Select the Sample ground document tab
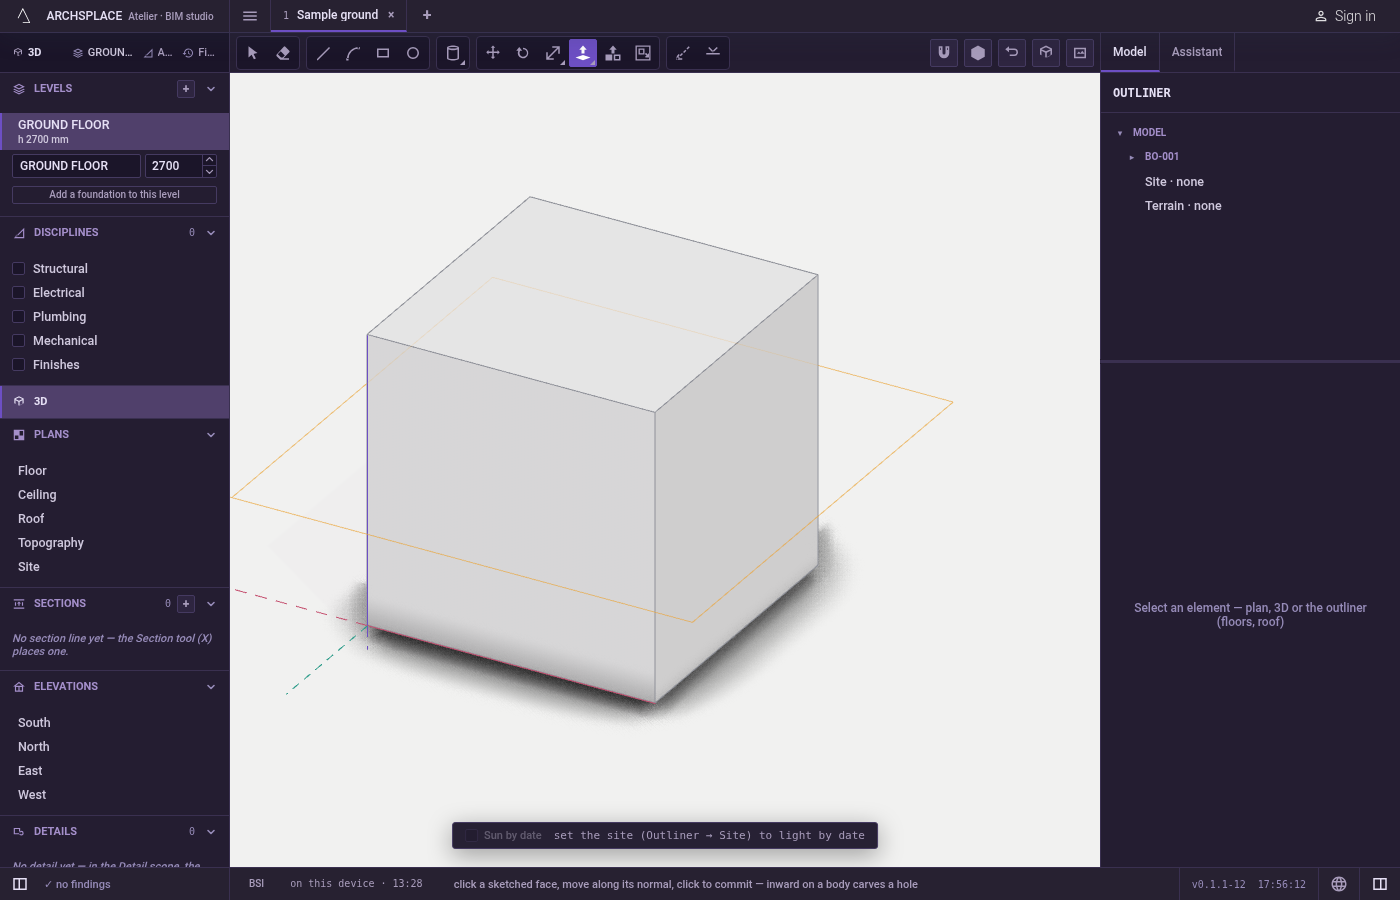This screenshot has height=900, width=1400. click(338, 15)
